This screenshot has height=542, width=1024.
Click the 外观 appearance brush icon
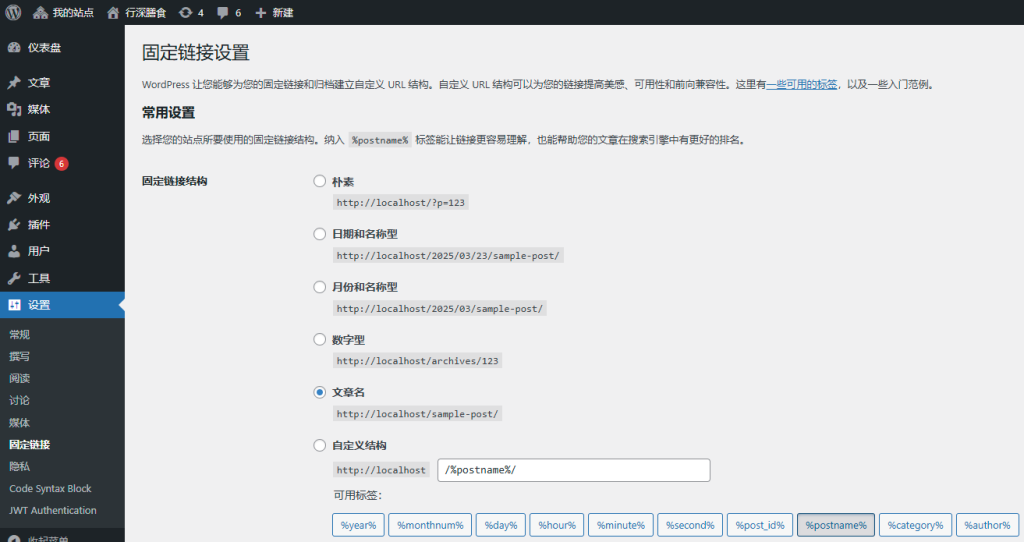click(14, 198)
